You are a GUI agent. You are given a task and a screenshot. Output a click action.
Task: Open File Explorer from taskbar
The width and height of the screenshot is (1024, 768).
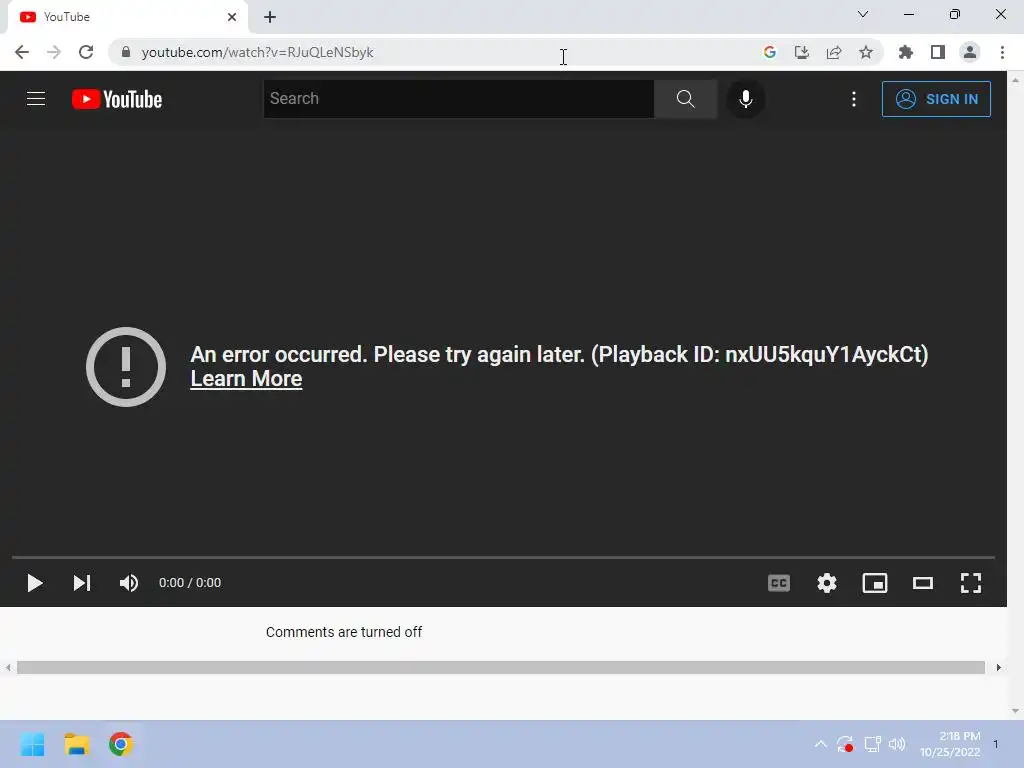click(76, 744)
